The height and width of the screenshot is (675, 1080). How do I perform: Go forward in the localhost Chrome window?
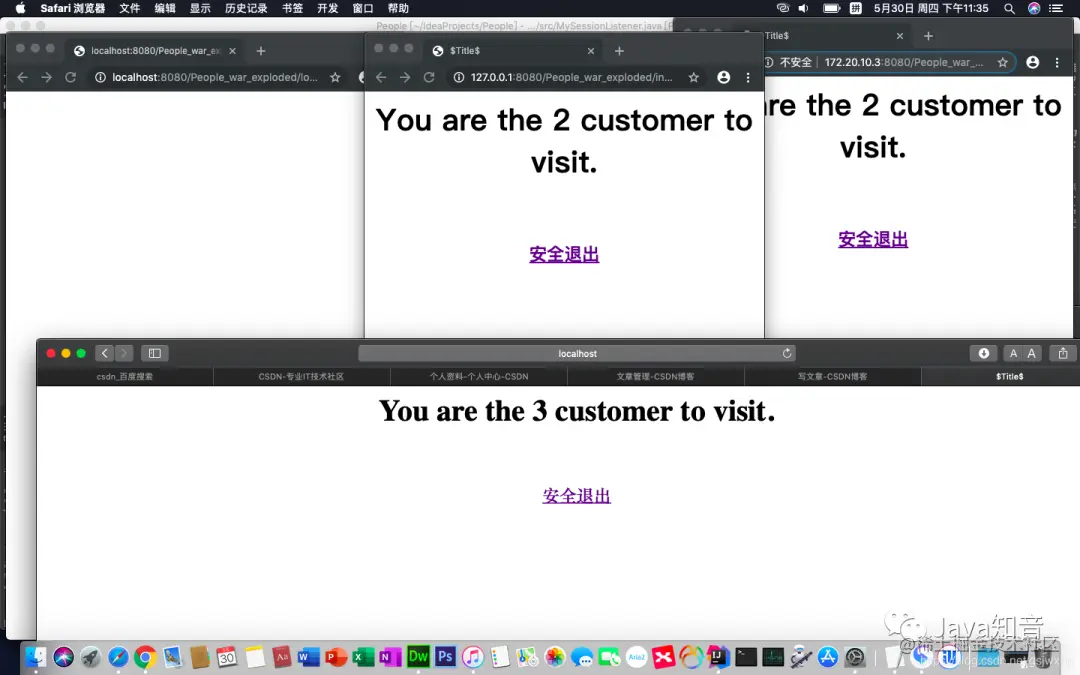pyautogui.click(x=46, y=77)
